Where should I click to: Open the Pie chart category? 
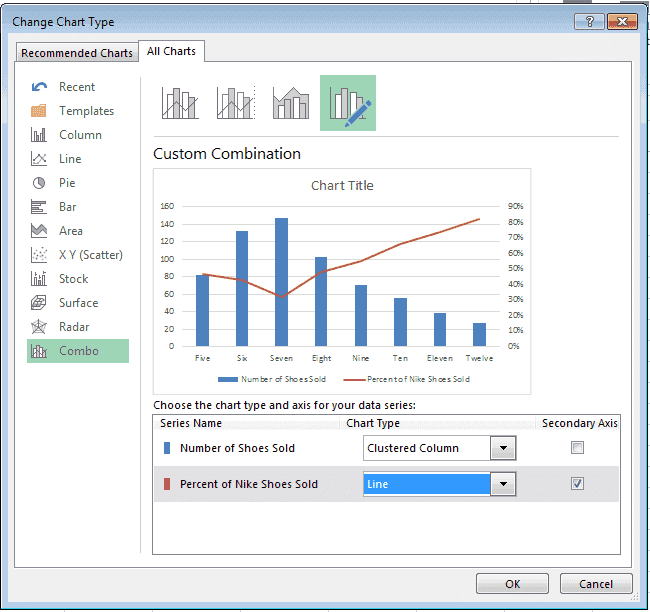67,183
